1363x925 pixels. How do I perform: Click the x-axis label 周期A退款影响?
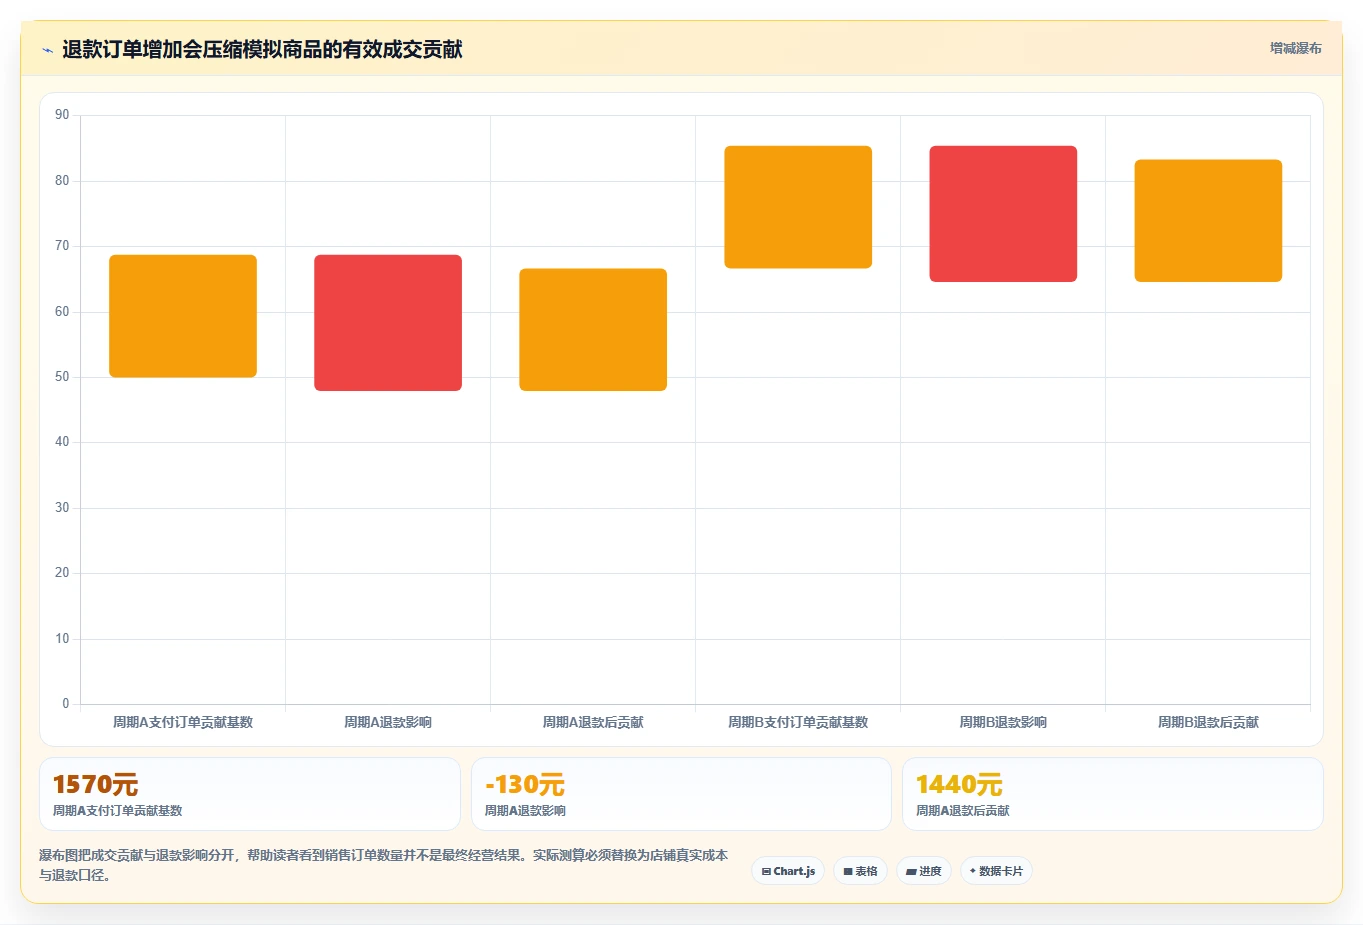click(388, 722)
